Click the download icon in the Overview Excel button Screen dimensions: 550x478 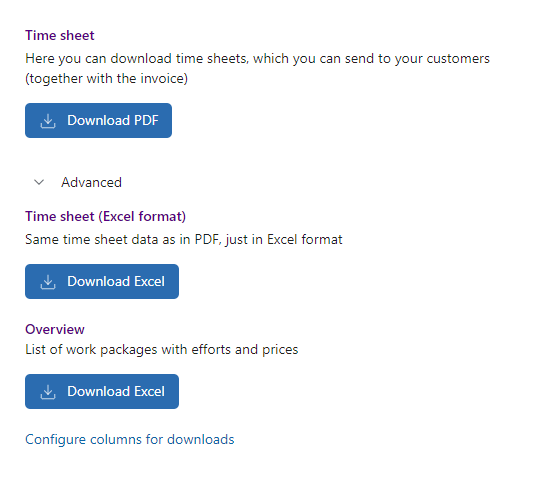click(48, 392)
